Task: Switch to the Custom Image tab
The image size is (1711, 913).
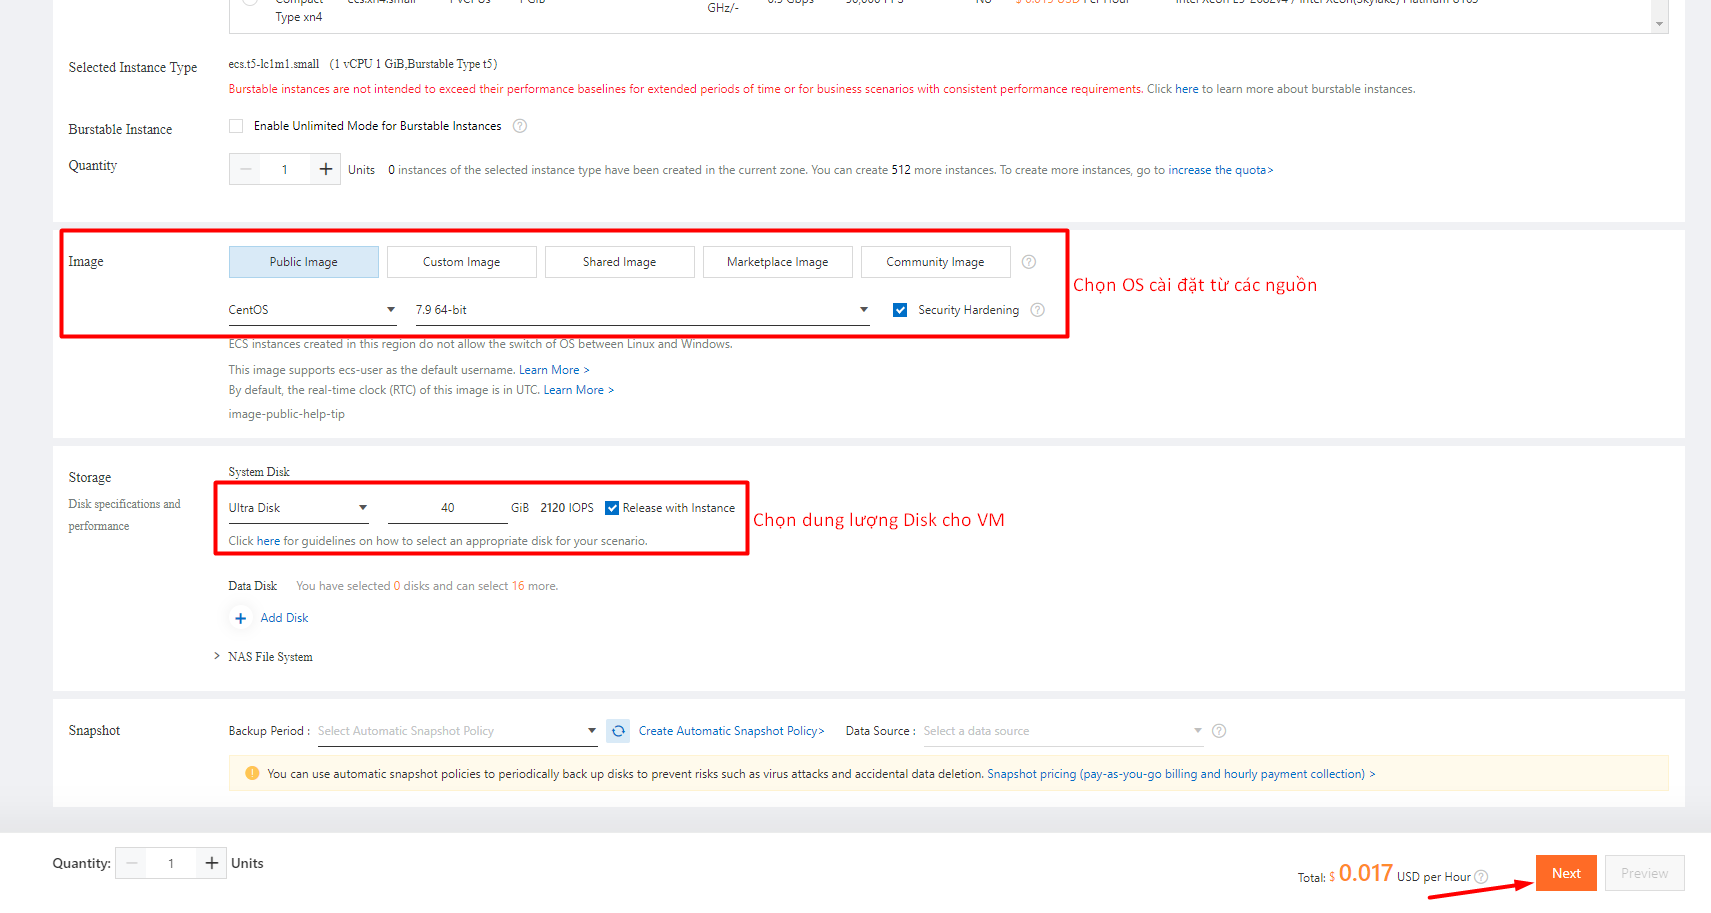Action: click(x=461, y=261)
